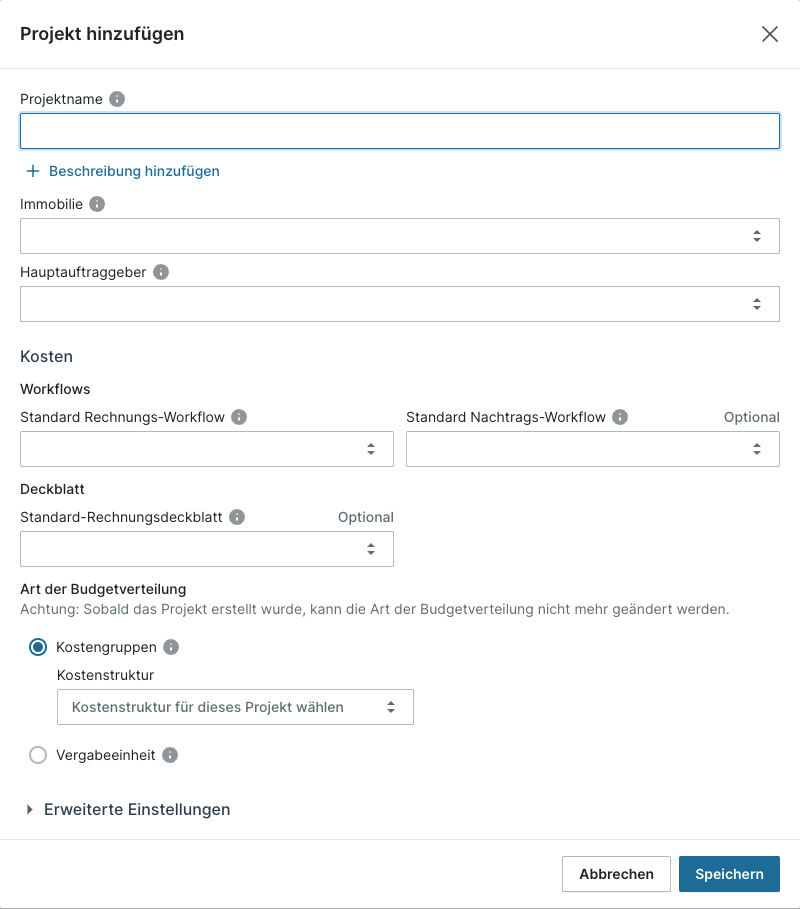Select the Kostengruppen radio button
800x909 pixels.
tap(38, 647)
